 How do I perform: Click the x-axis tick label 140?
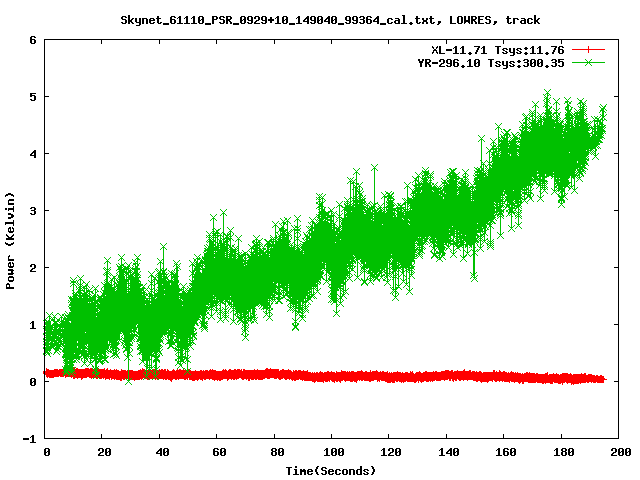click(x=448, y=453)
